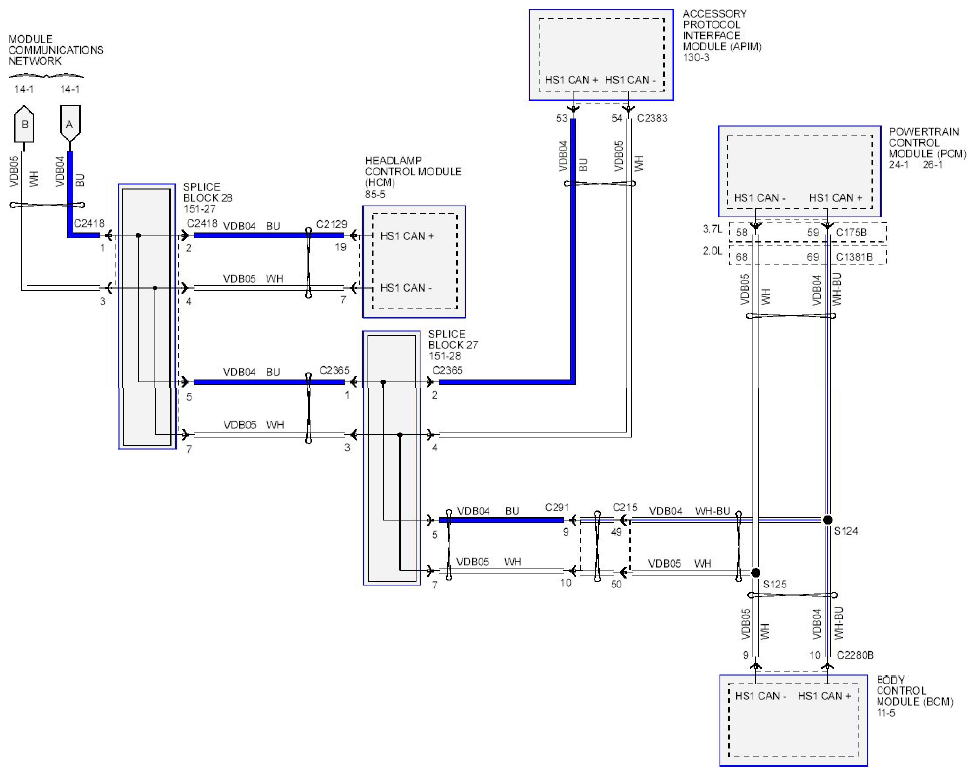This screenshot has width=976, height=776.
Task: Click pin number "19" under C2129
Action: (340, 247)
